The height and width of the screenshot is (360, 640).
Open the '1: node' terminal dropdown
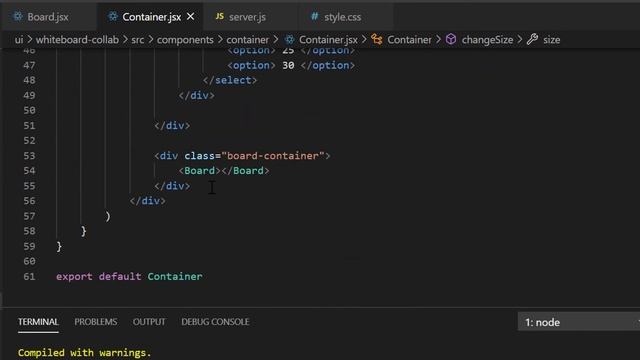point(578,322)
